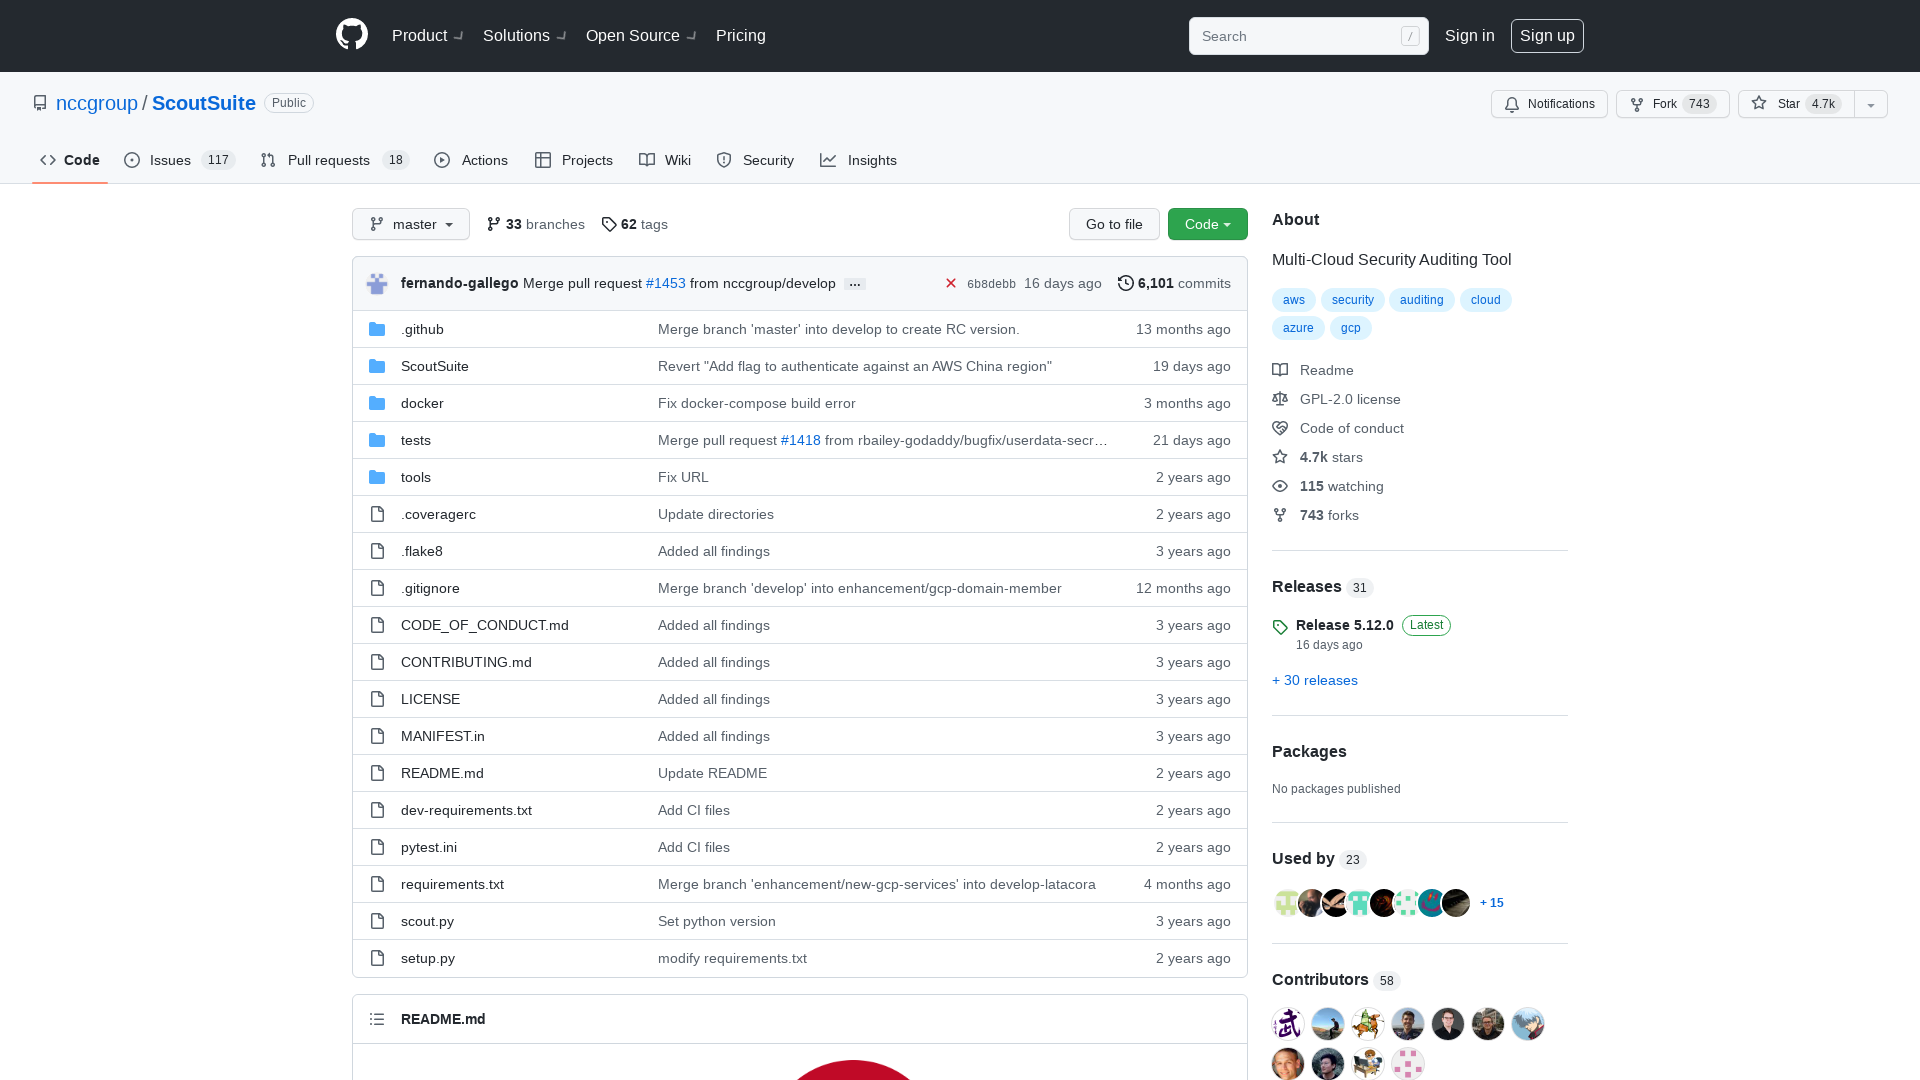1920x1080 pixels.
Task: Open the Wiki tab
Action: pos(665,160)
